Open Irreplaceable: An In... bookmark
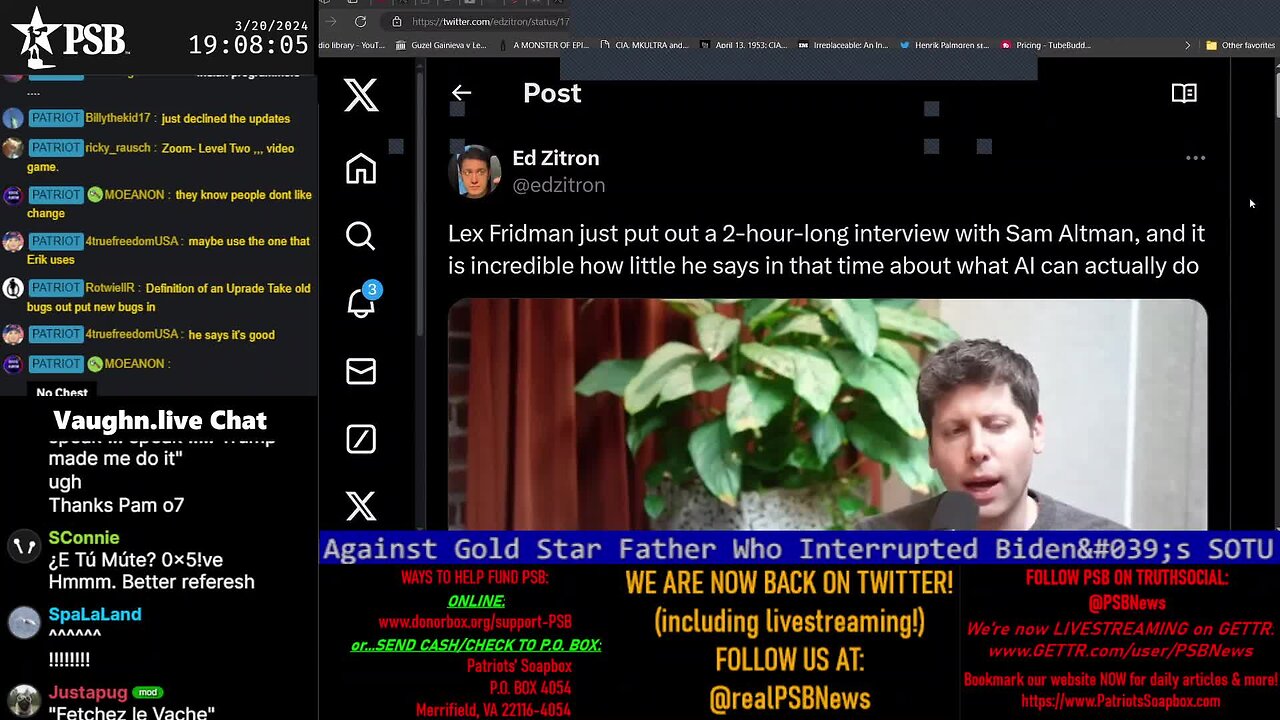This screenshot has width=1280, height=720. pyautogui.click(x=842, y=45)
